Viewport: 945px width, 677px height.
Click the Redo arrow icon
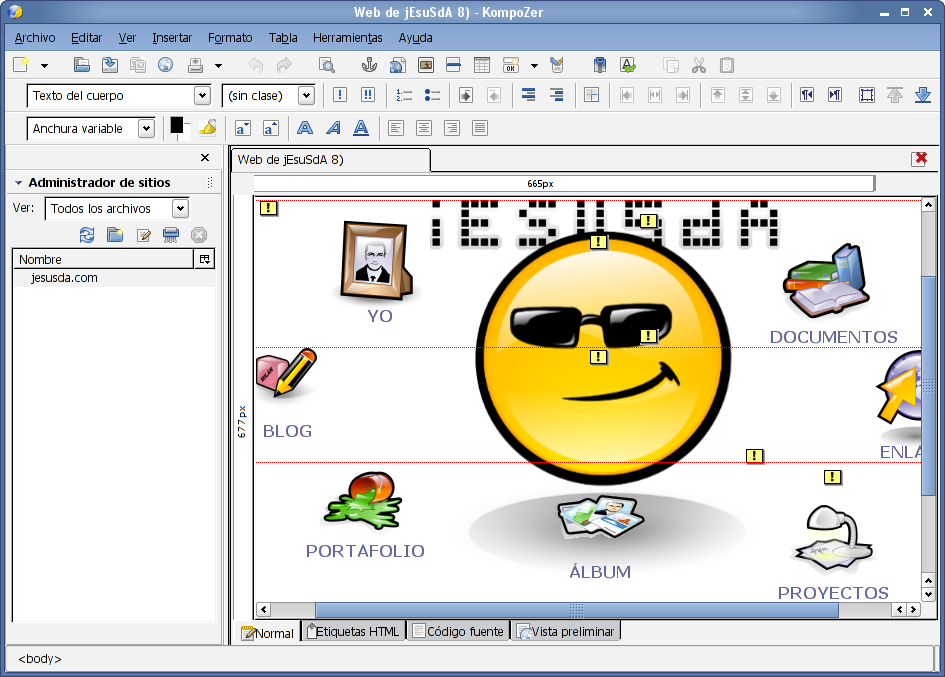tap(284, 65)
